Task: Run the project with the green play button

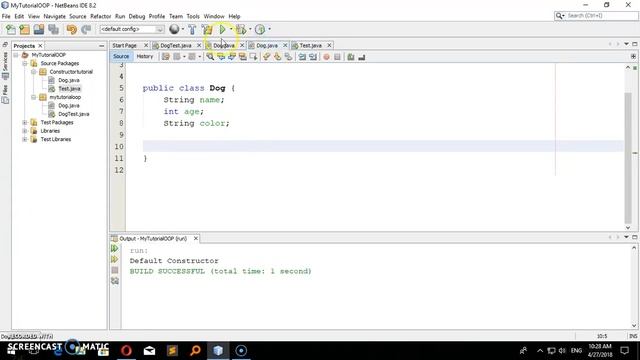Action: click(222, 29)
